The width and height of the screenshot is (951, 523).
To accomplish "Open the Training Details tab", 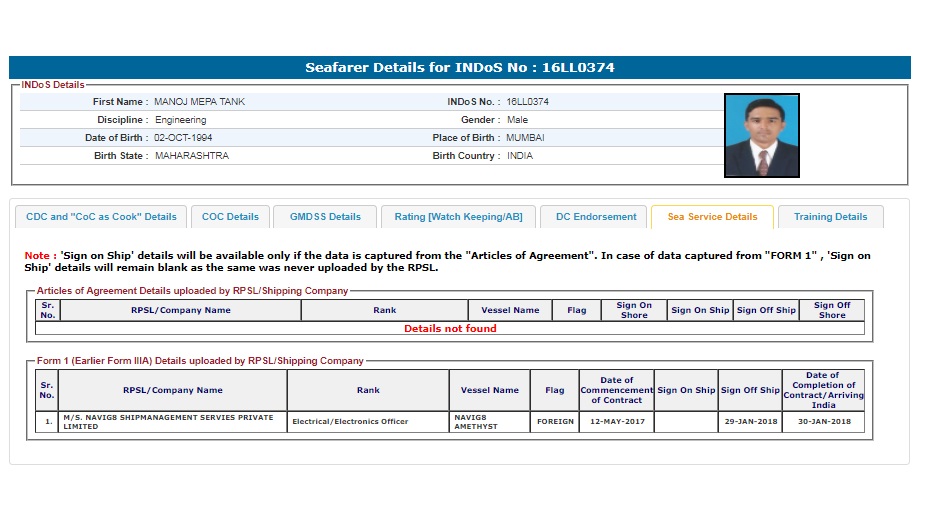I will (x=830, y=217).
